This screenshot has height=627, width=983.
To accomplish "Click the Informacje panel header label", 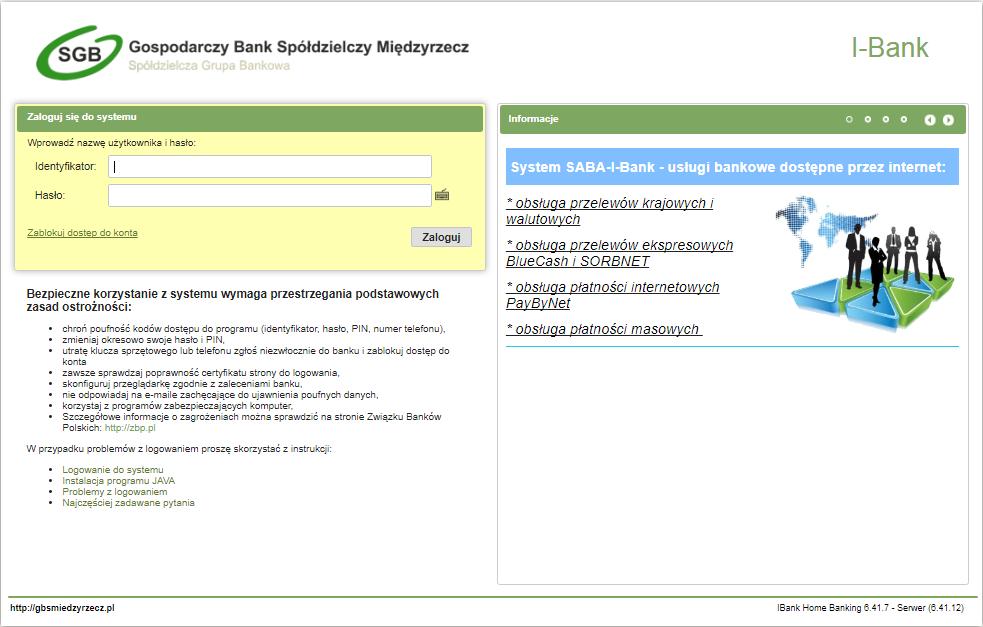I will click(533, 119).
